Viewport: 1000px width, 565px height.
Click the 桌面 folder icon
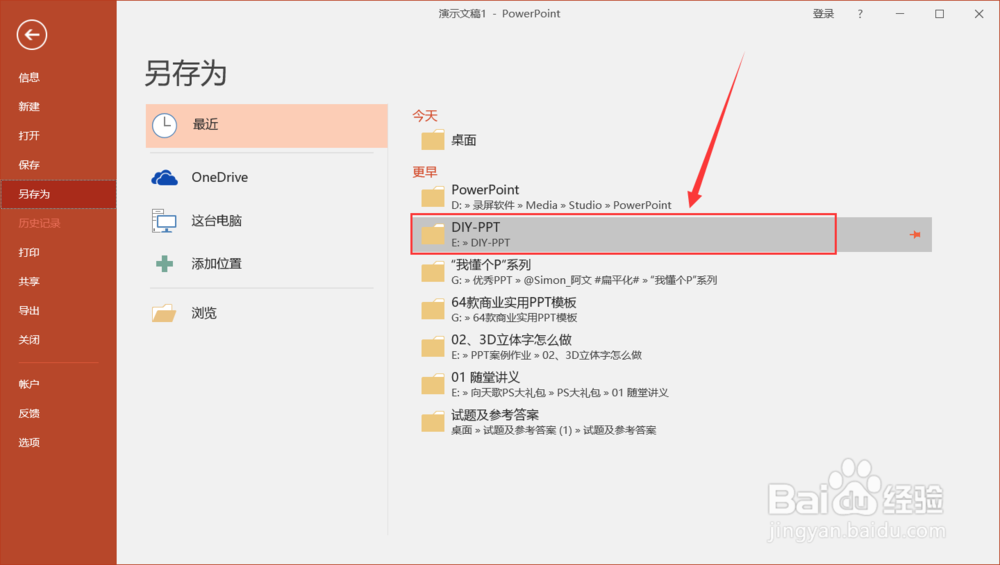tap(432, 140)
